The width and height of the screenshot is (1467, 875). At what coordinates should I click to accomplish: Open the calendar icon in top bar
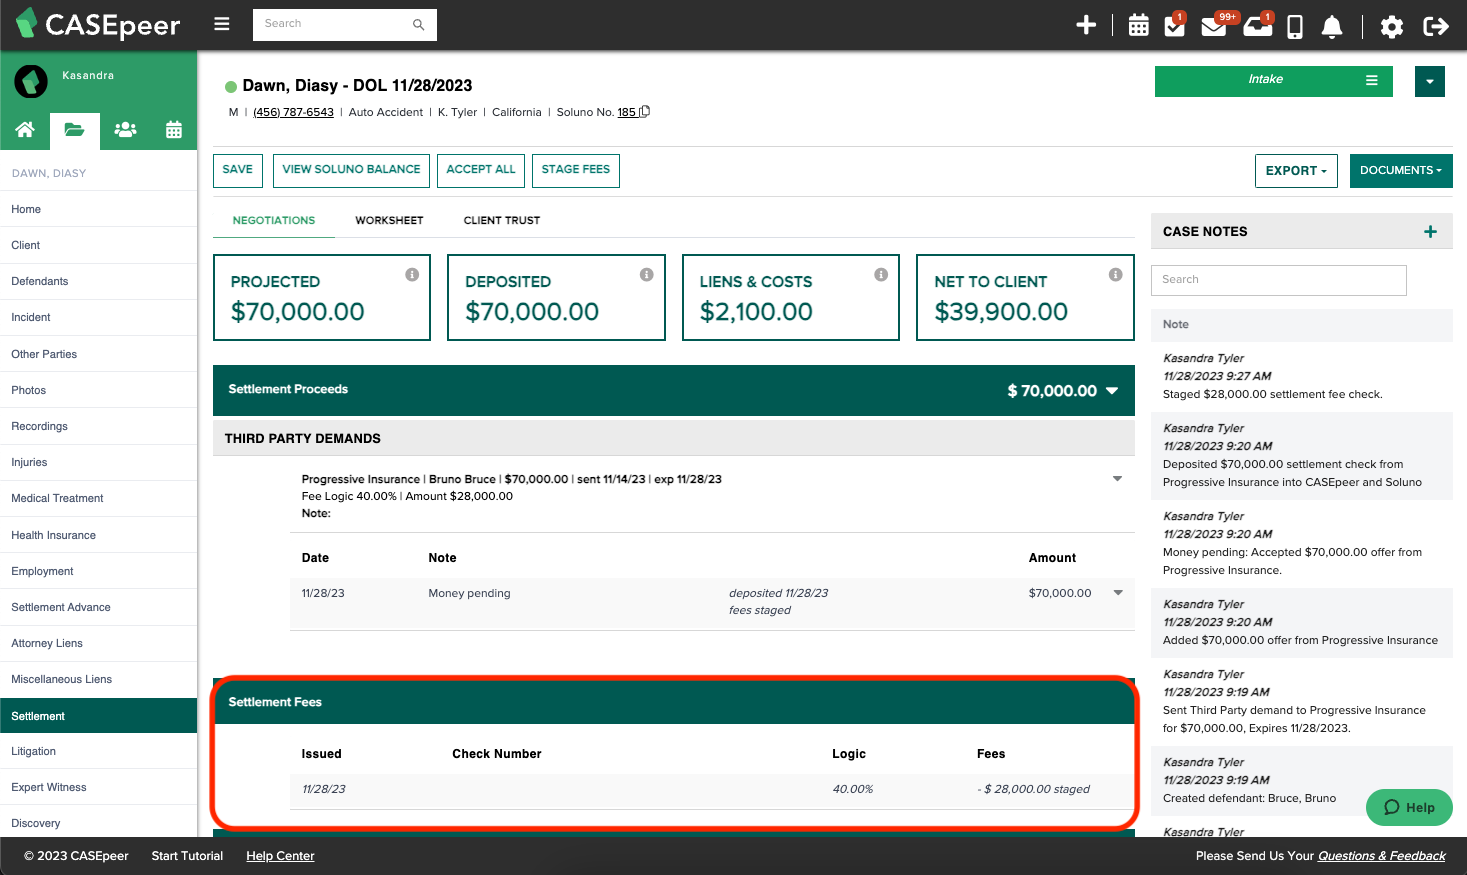tap(1138, 26)
